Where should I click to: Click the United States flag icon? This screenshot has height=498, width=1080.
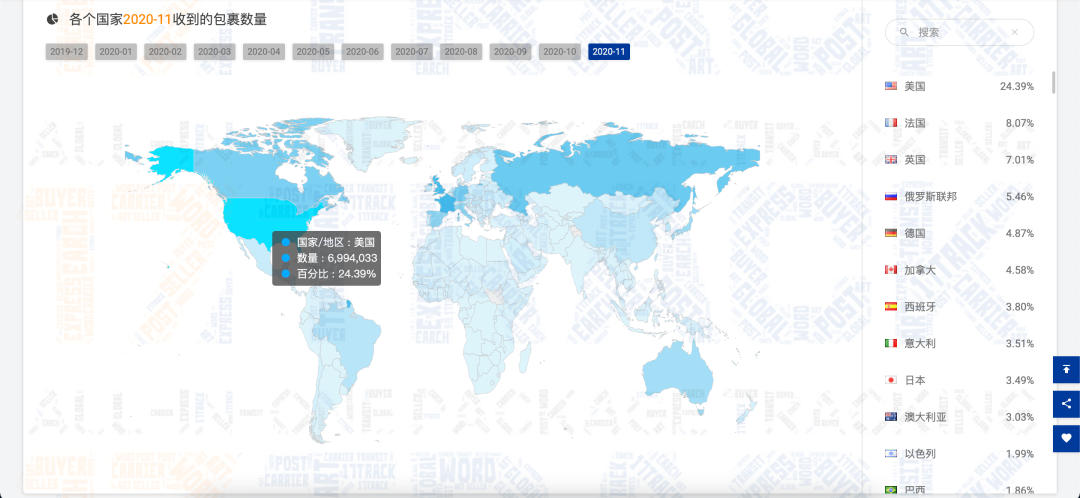point(891,86)
